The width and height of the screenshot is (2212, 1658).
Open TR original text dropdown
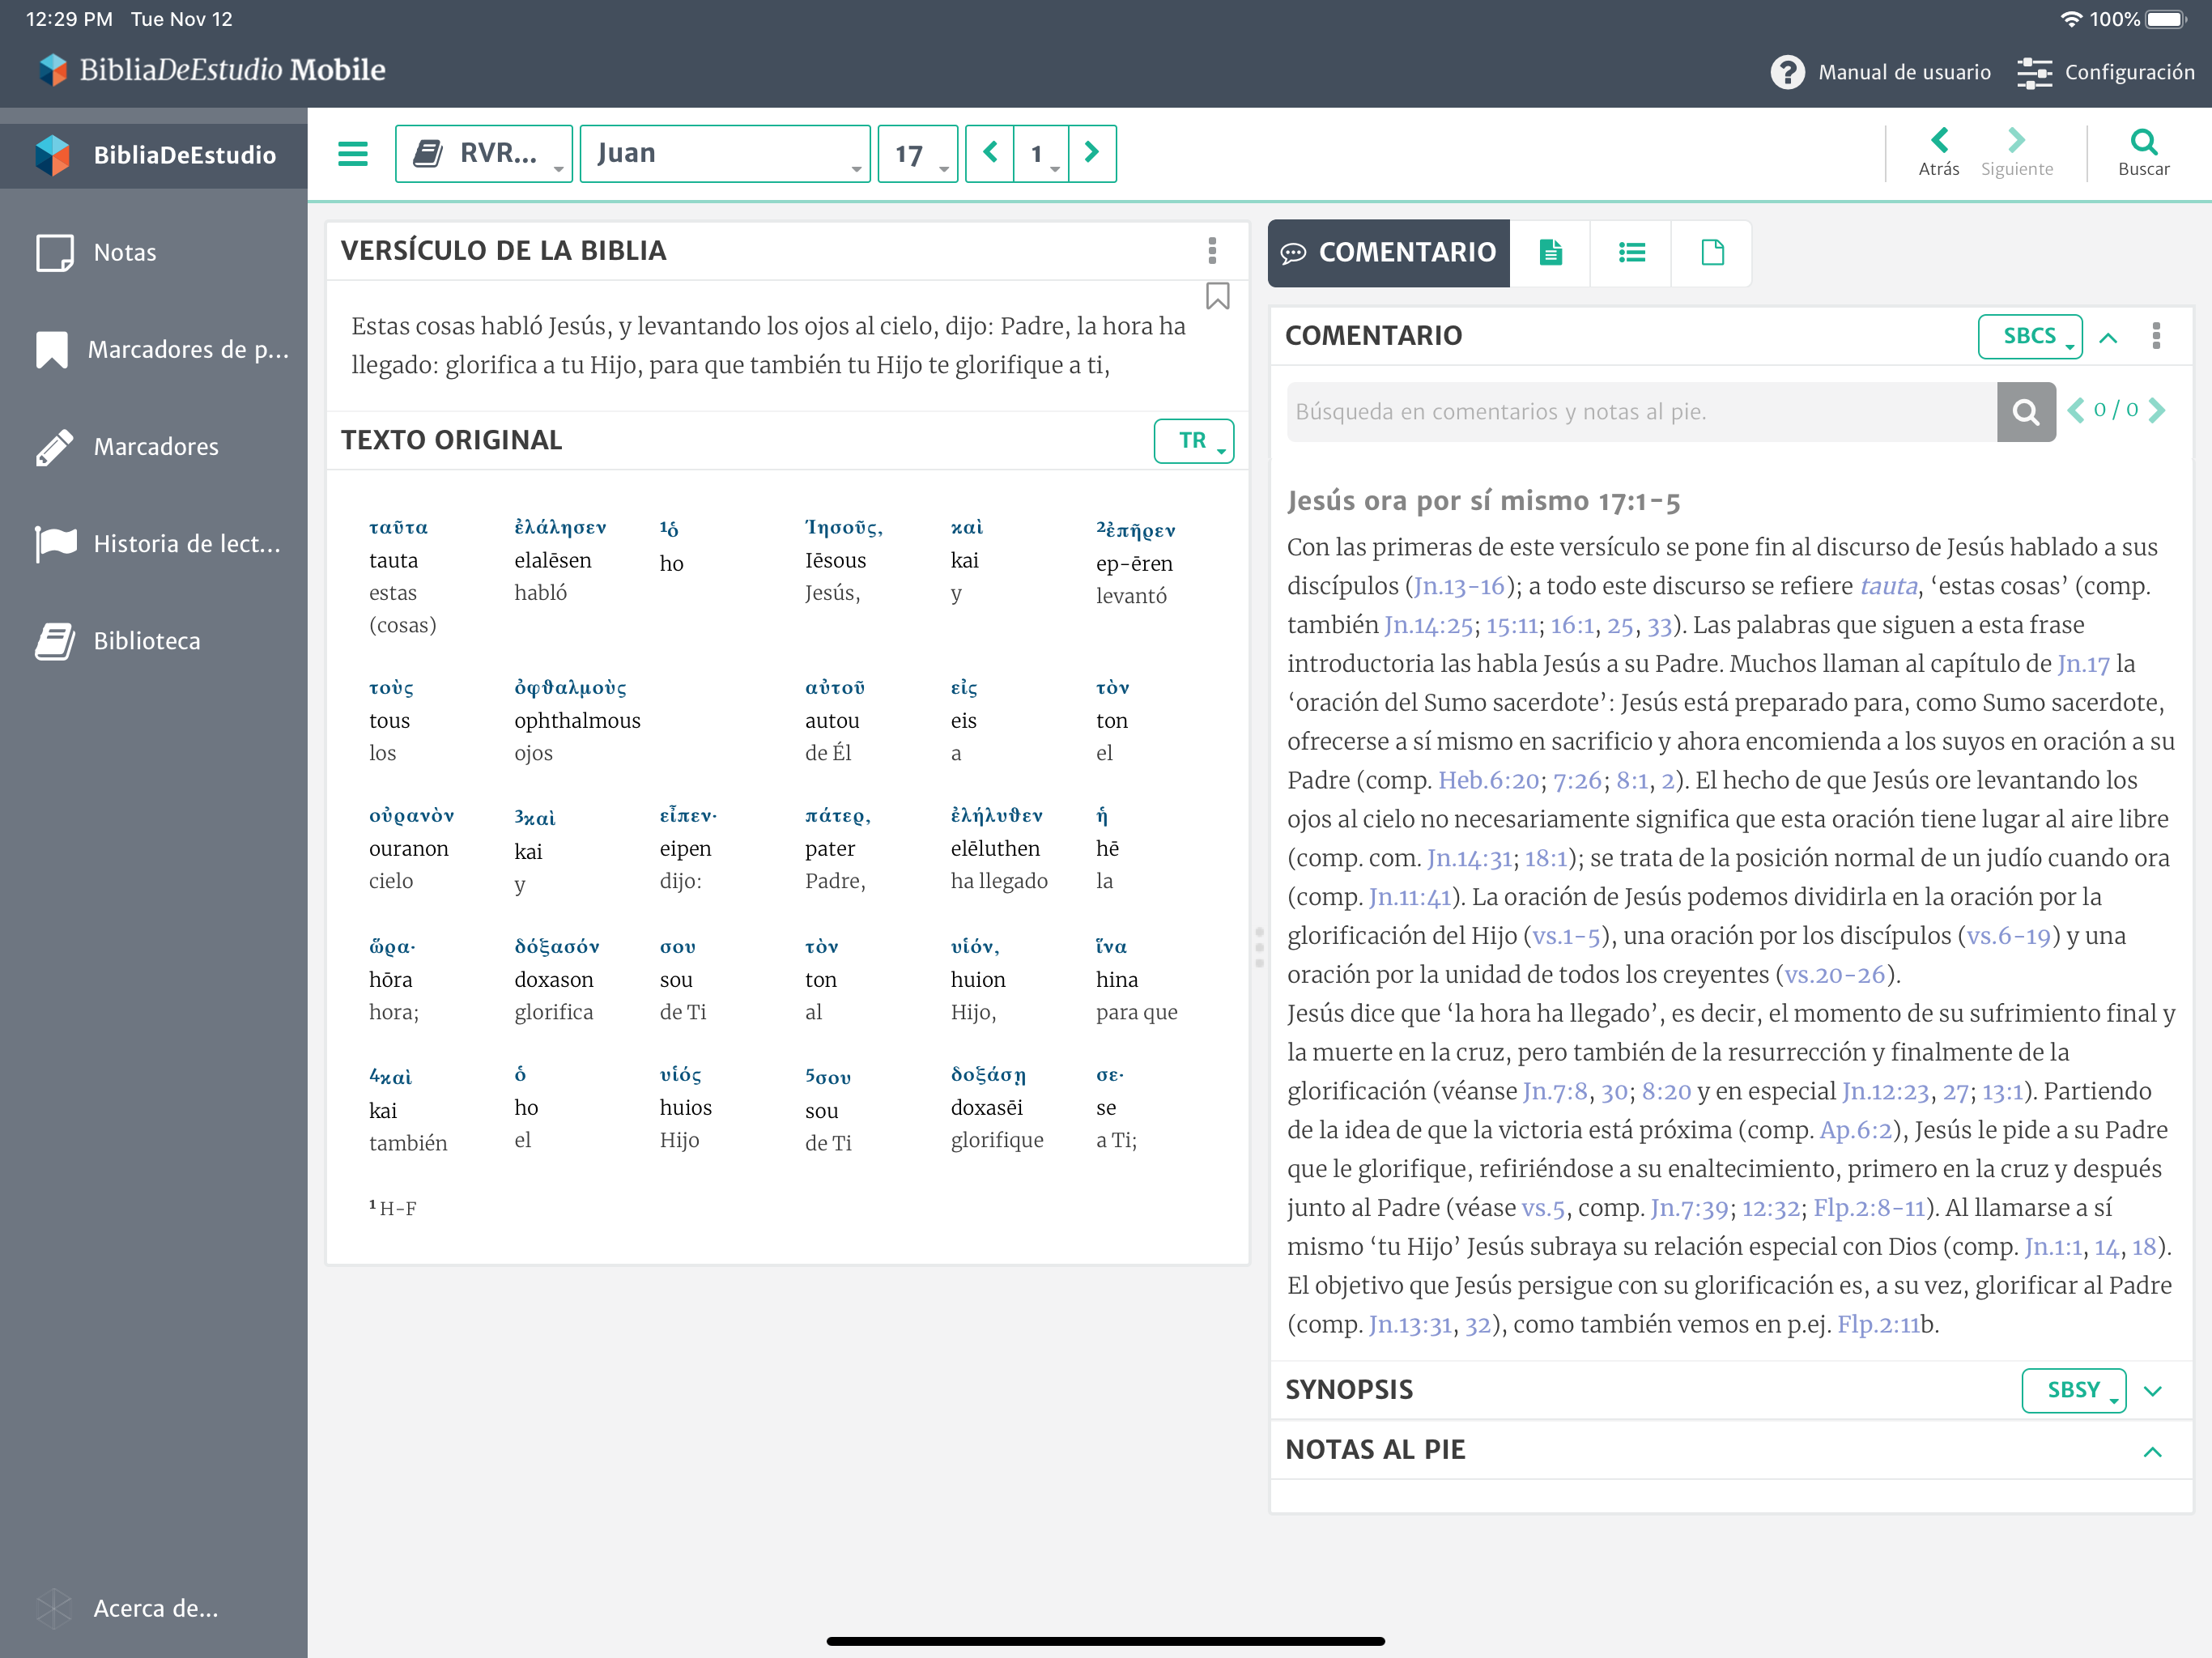[1193, 441]
